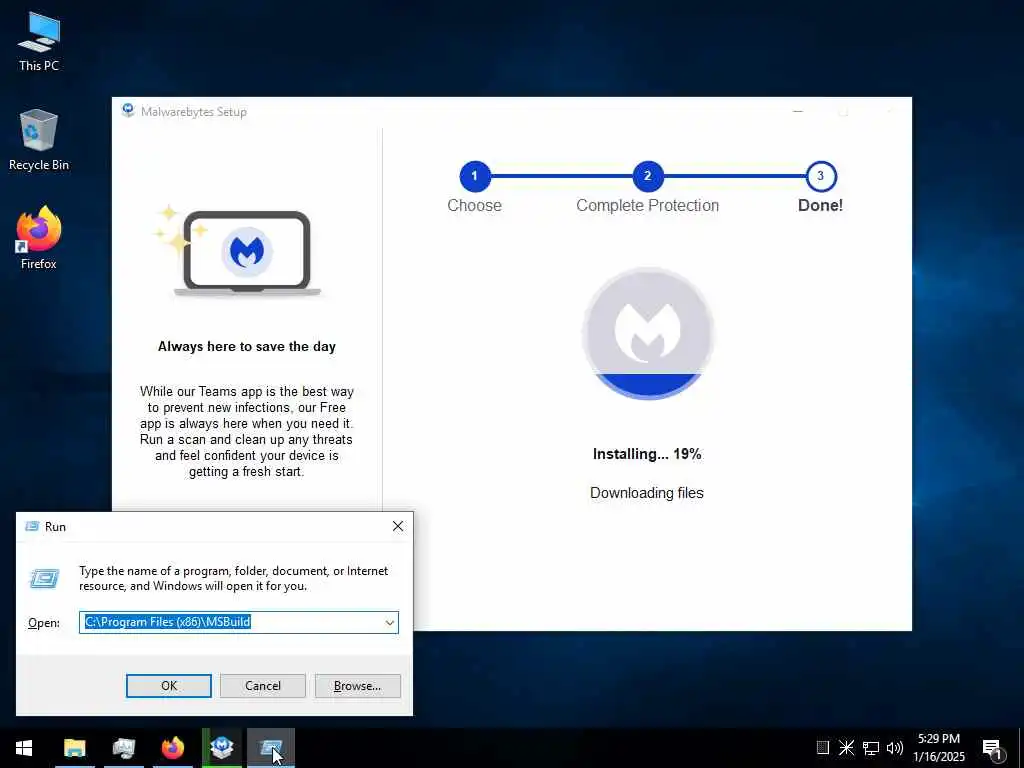Click the 'Choose' step label
Viewport: 1024px width, 768px height.
click(474, 206)
